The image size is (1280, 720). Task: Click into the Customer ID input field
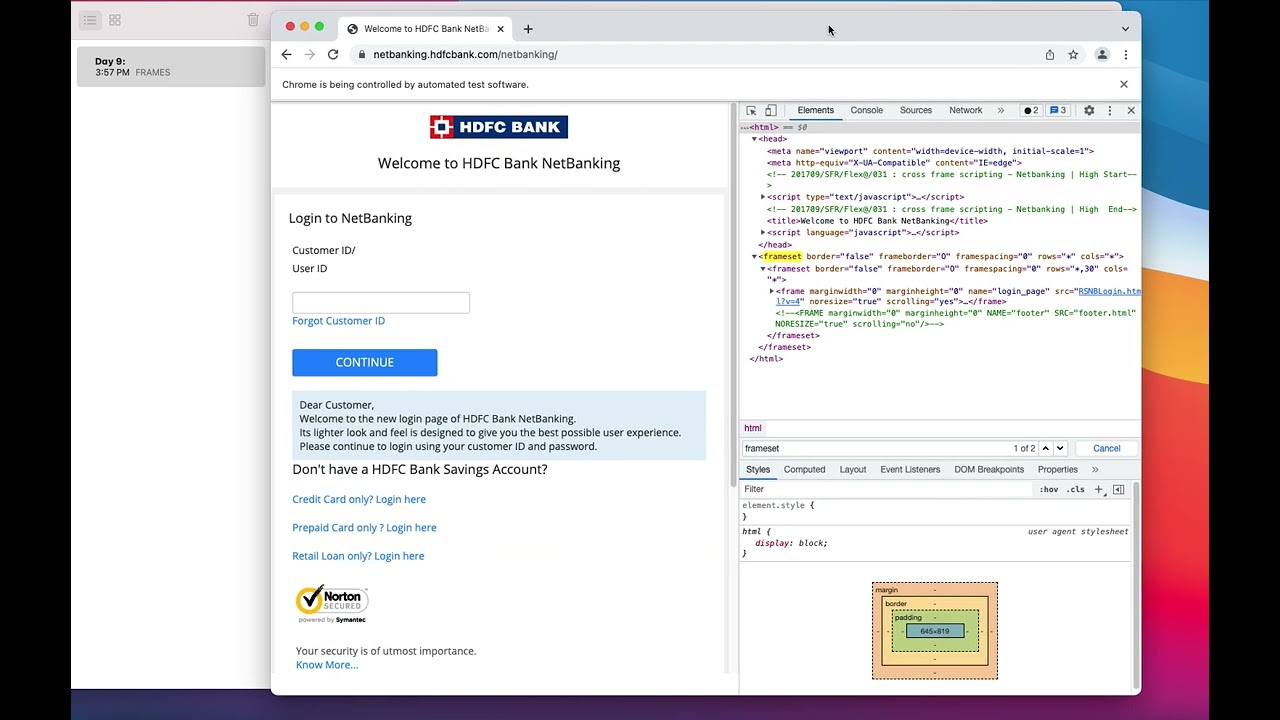pyautogui.click(x=381, y=303)
